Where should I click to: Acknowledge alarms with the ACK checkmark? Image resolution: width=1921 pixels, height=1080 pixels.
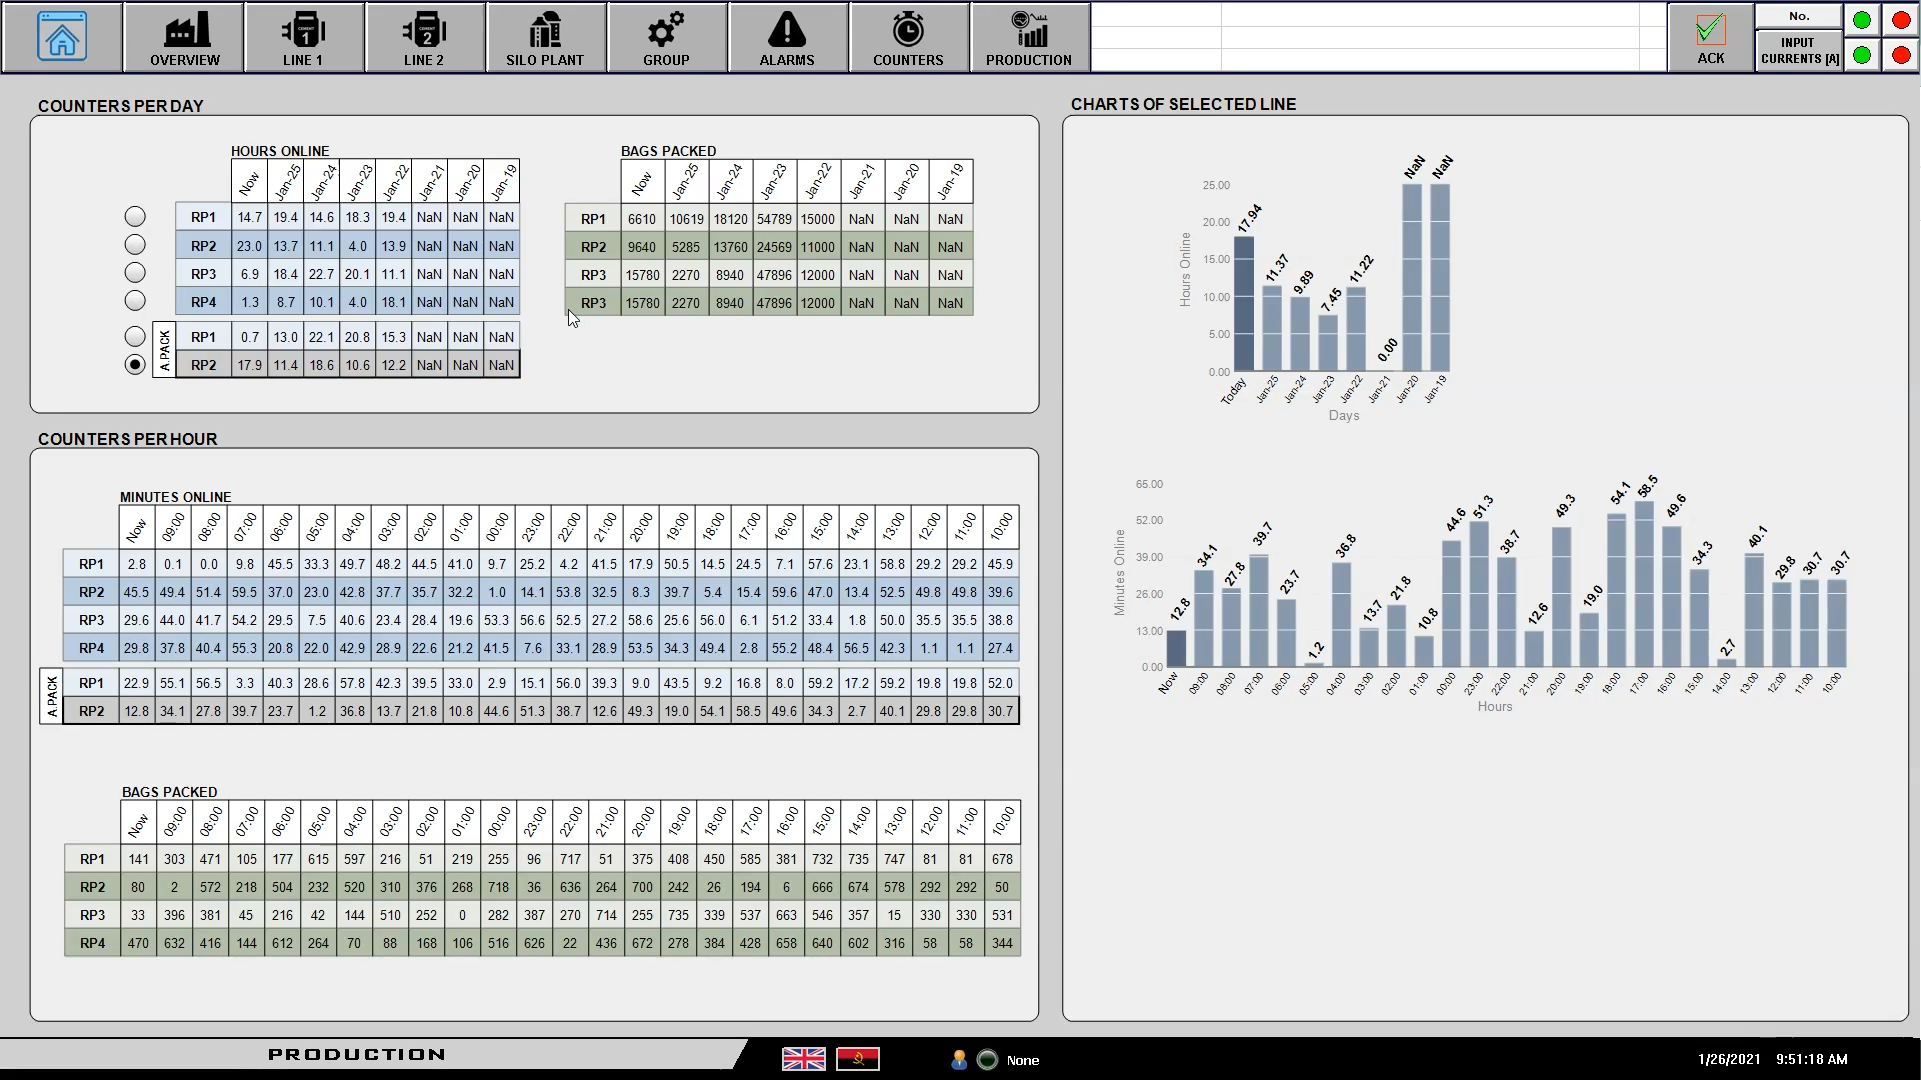coord(1710,38)
